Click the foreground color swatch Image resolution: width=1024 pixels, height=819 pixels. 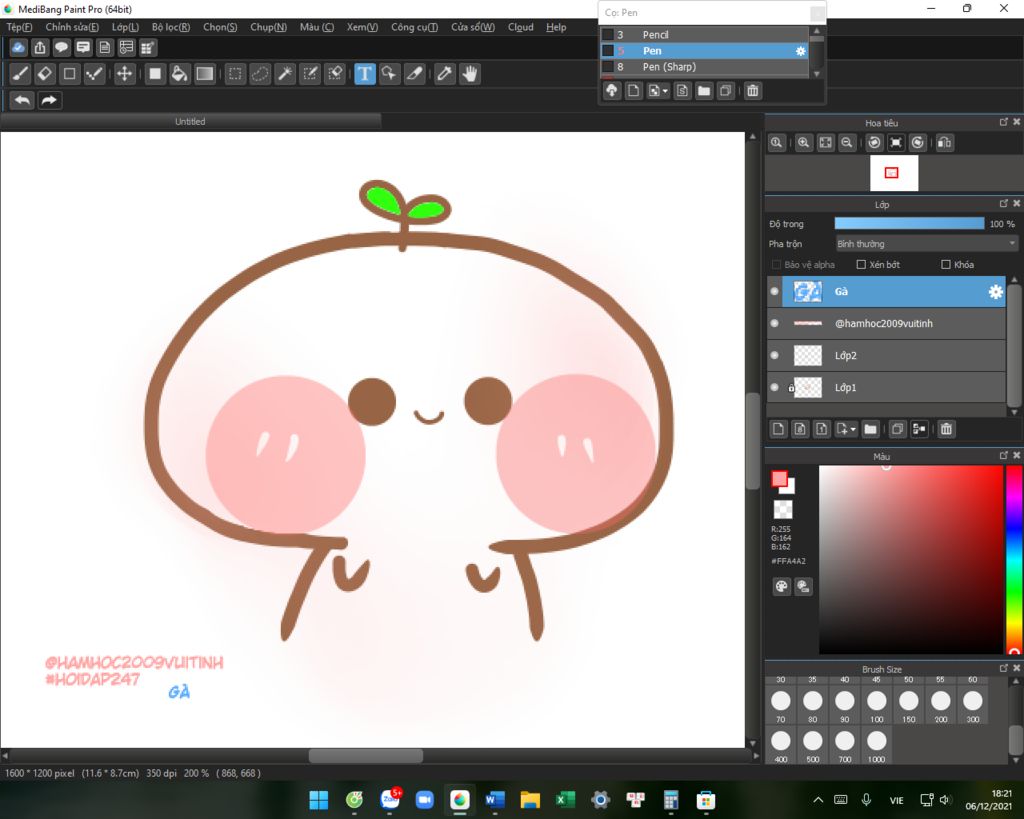(x=779, y=479)
